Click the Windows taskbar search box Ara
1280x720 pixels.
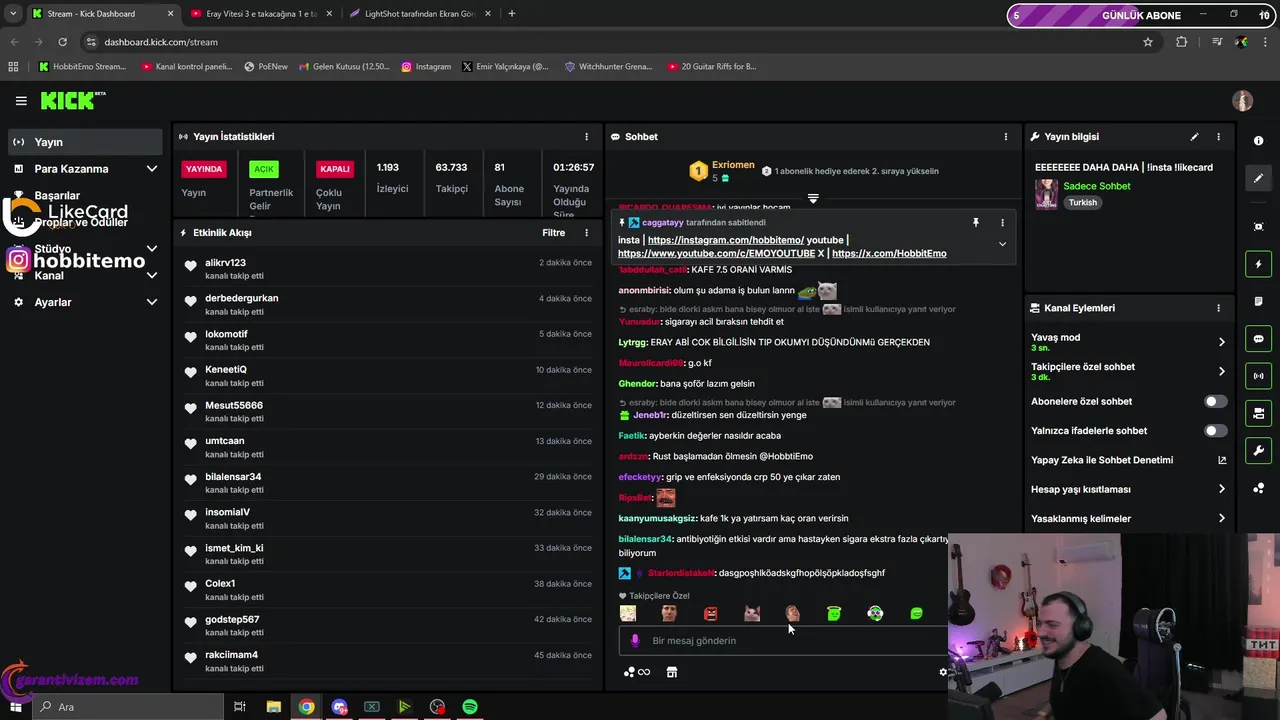click(127, 707)
